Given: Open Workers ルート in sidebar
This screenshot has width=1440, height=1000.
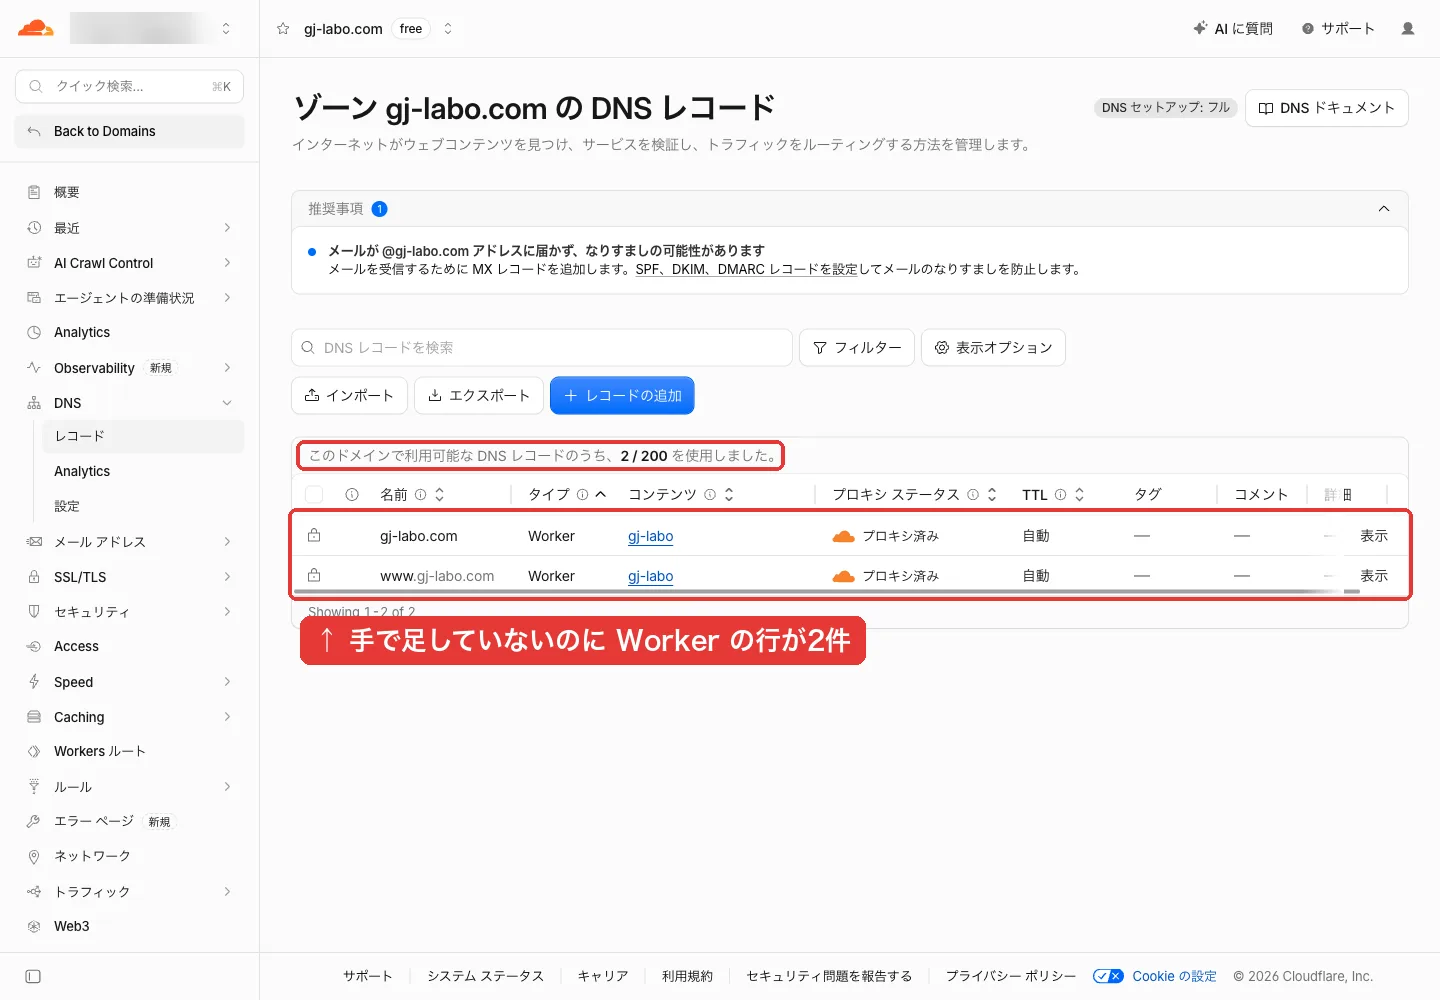Looking at the screenshot, I should pyautogui.click(x=100, y=752).
